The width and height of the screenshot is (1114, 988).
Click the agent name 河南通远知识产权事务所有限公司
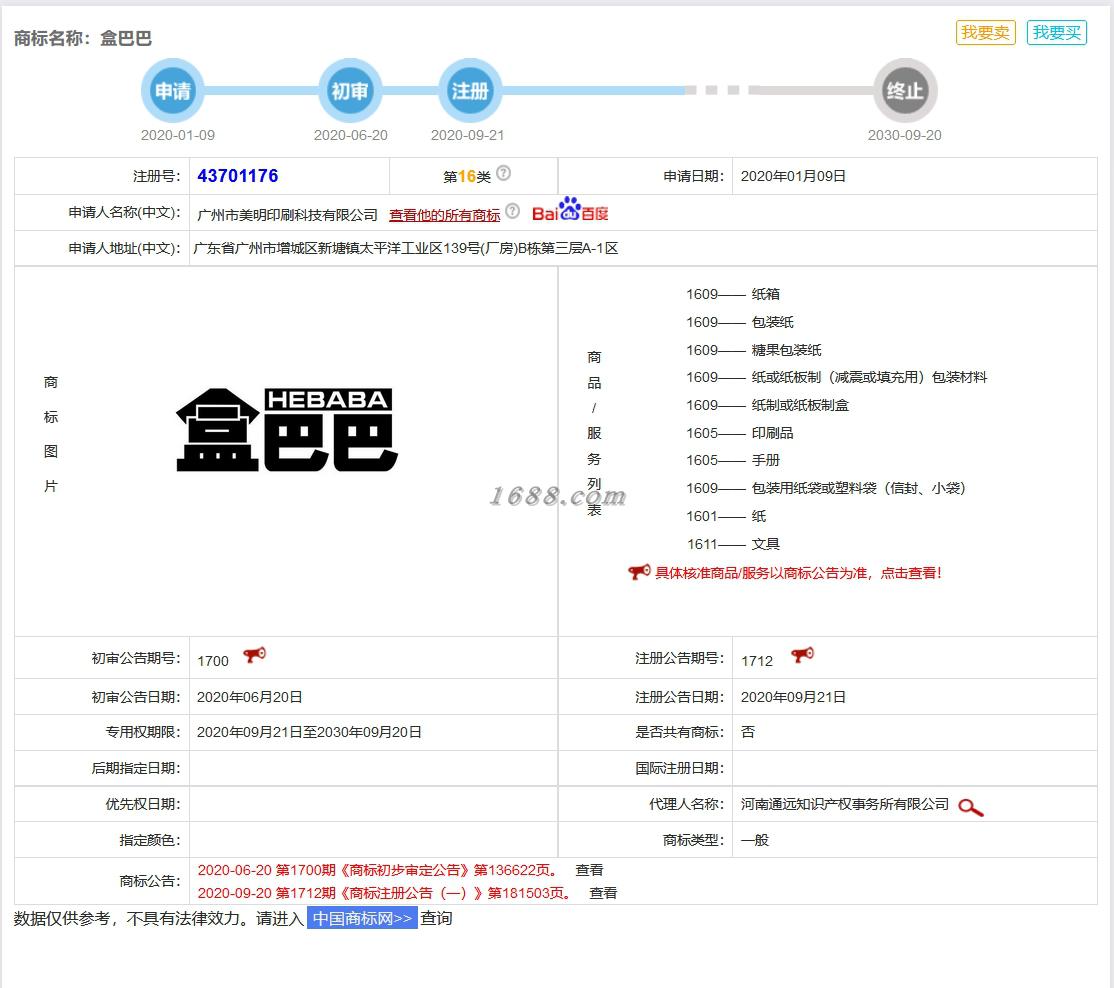[845, 804]
